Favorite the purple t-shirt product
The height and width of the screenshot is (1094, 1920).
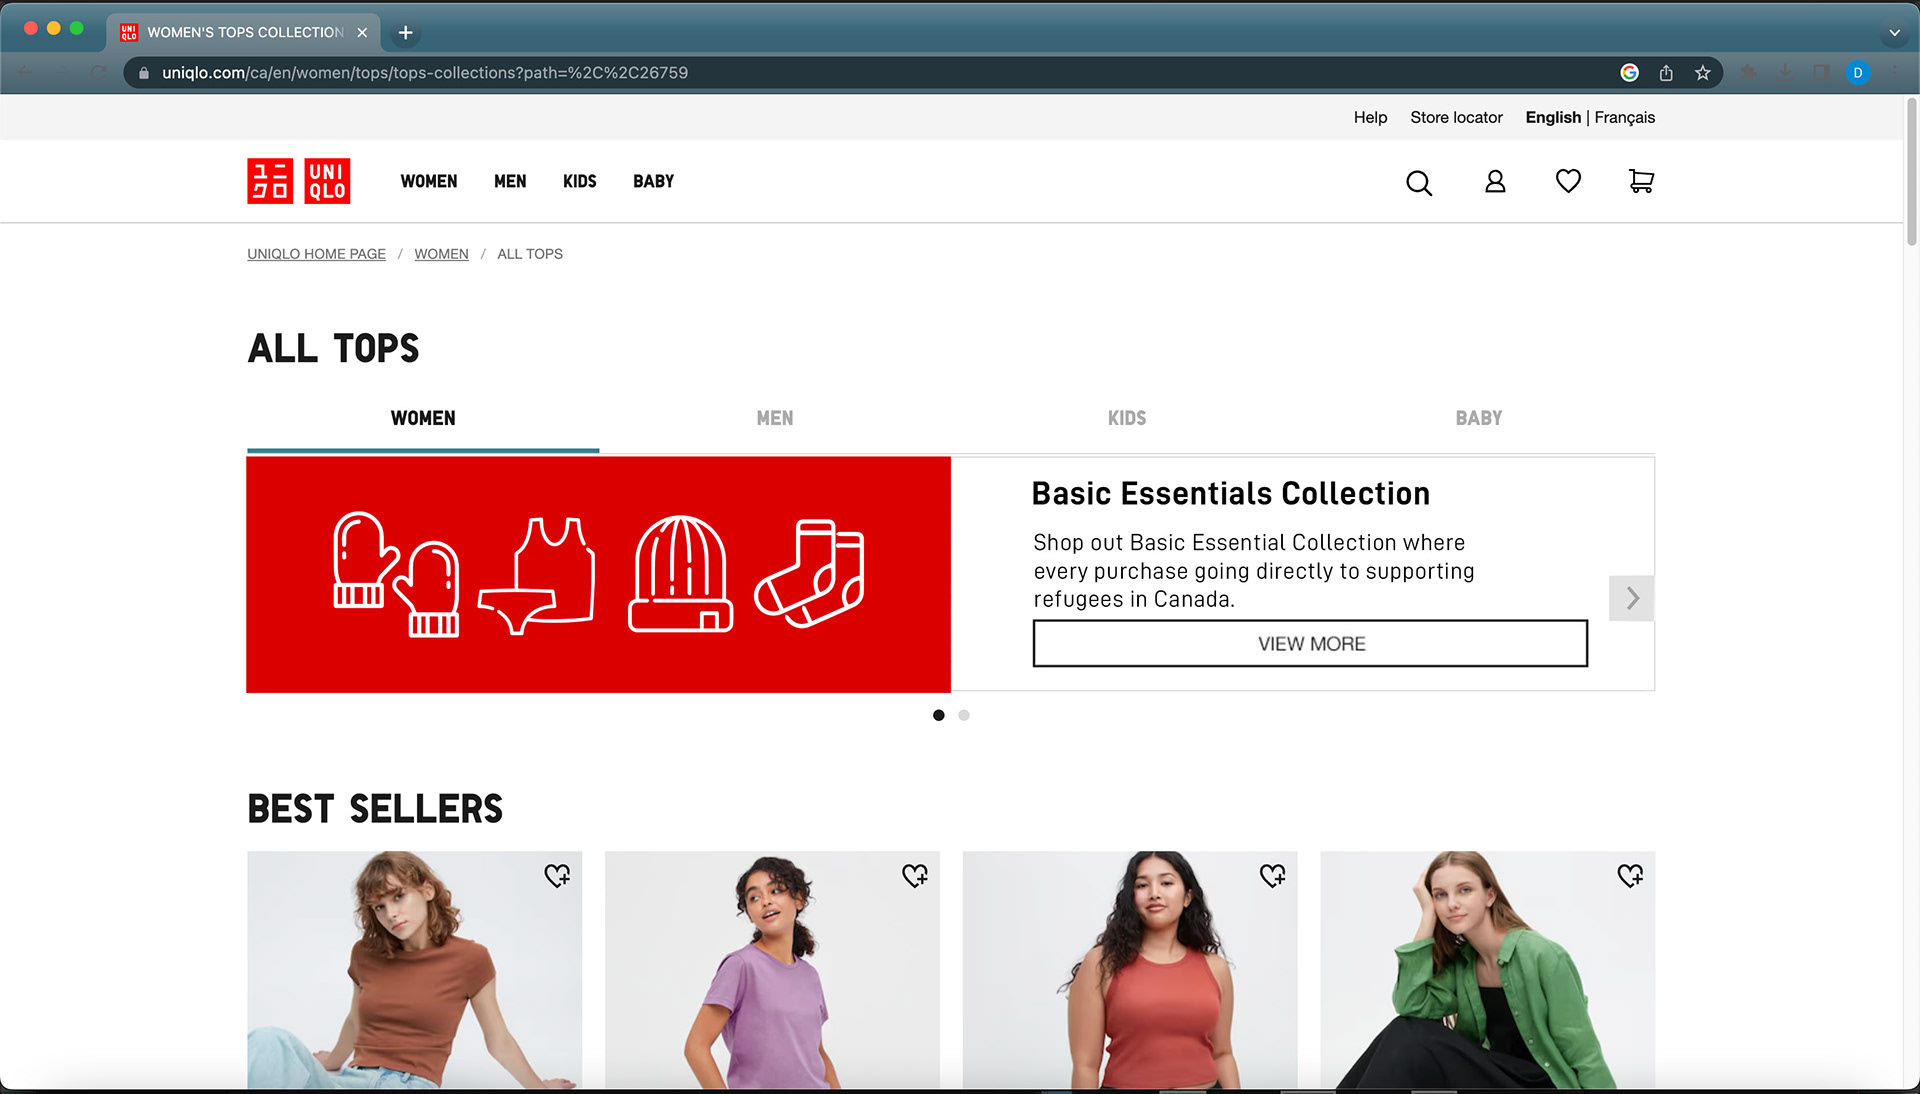(914, 875)
